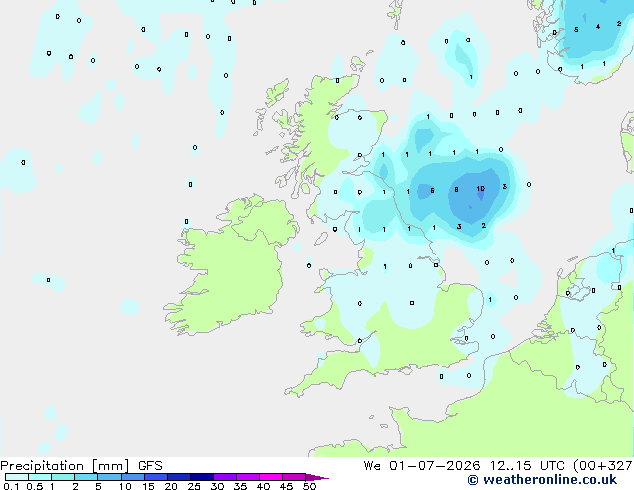Click the 10 value over the North Sea
The width and height of the screenshot is (634, 490).
coord(480,189)
